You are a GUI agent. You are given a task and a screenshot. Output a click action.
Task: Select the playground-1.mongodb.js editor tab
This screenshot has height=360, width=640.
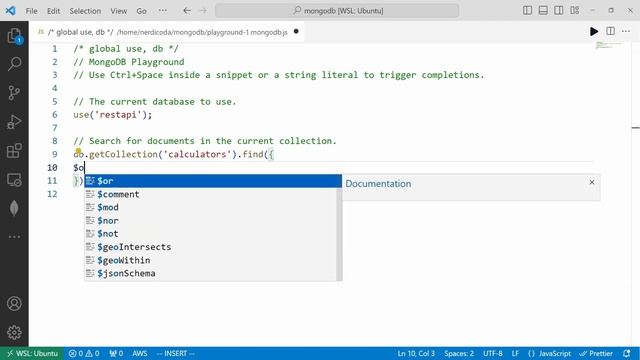pyautogui.click(x=167, y=32)
